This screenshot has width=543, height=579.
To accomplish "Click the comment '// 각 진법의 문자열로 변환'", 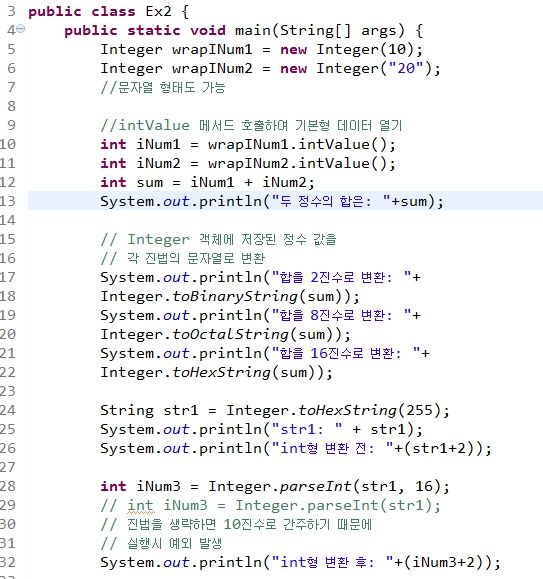I will (x=183, y=258).
